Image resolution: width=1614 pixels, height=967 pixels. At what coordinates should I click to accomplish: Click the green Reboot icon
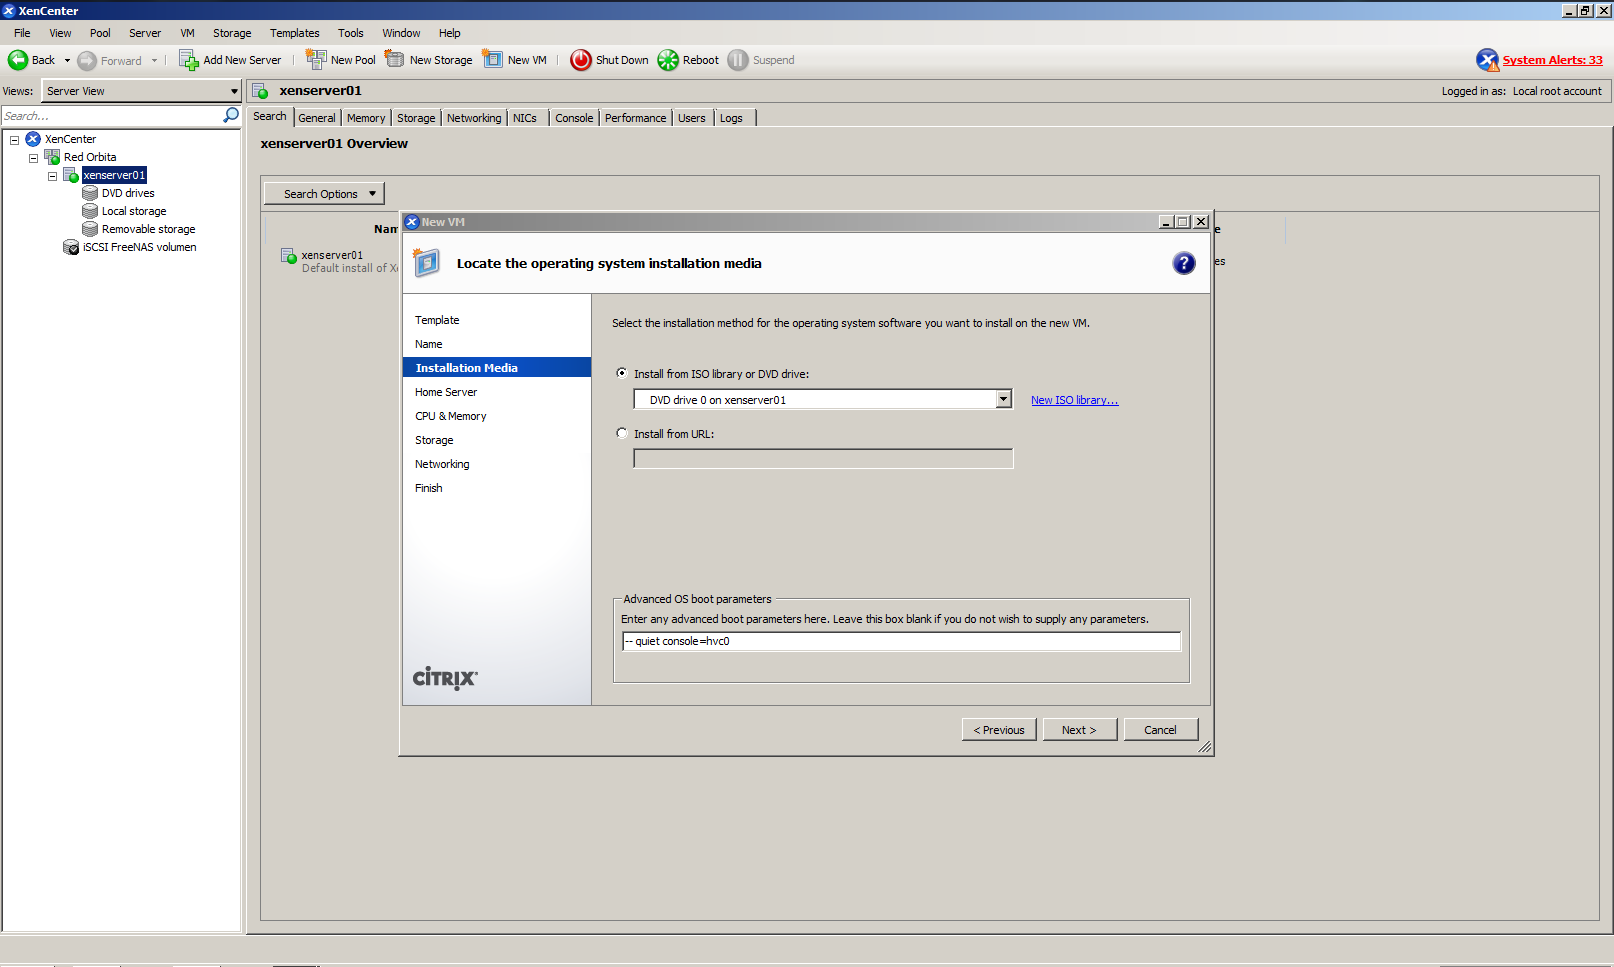(x=668, y=60)
